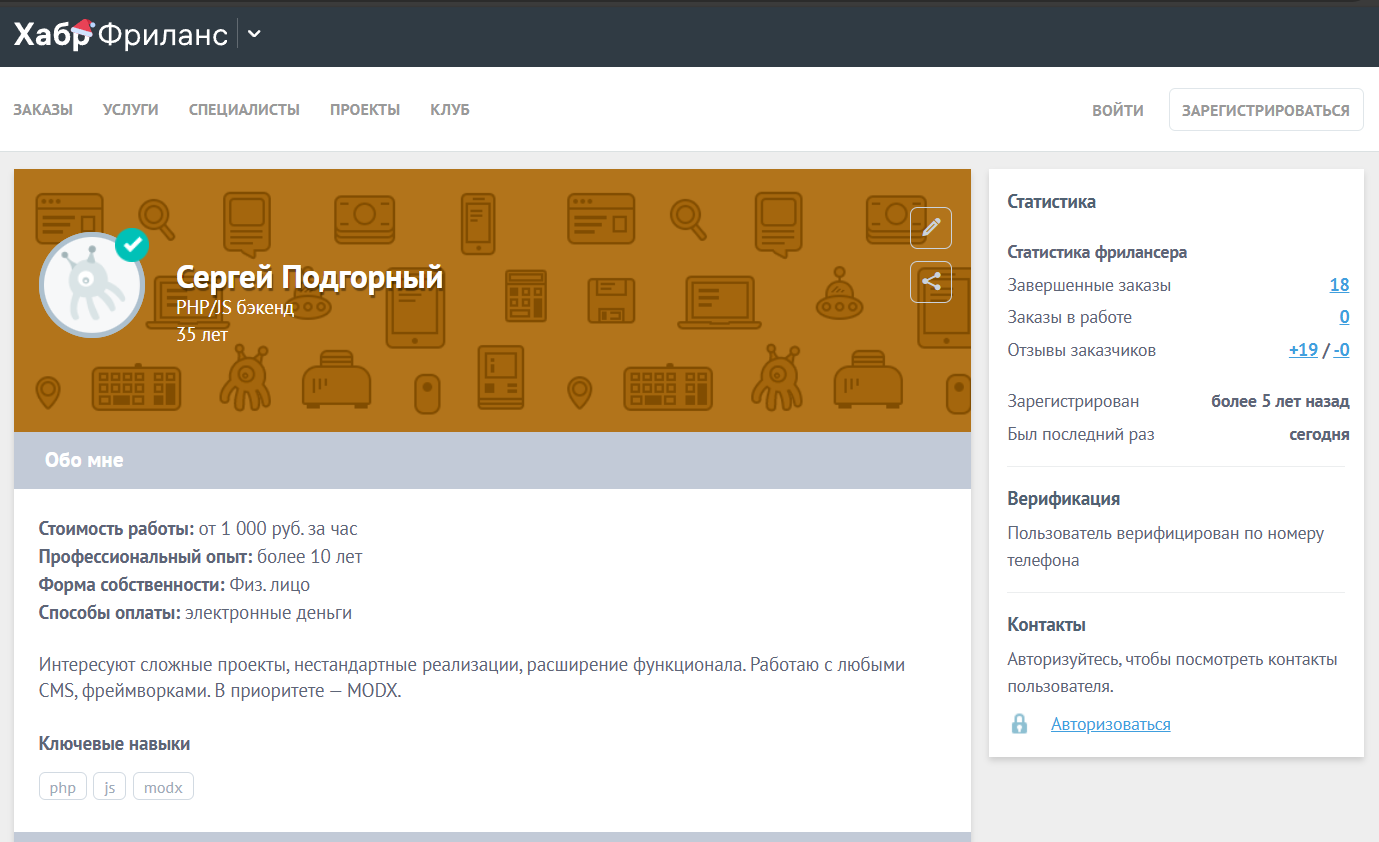Select the modx skill tag
The width and height of the screenshot is (1379, 842).
coord(163,787)
